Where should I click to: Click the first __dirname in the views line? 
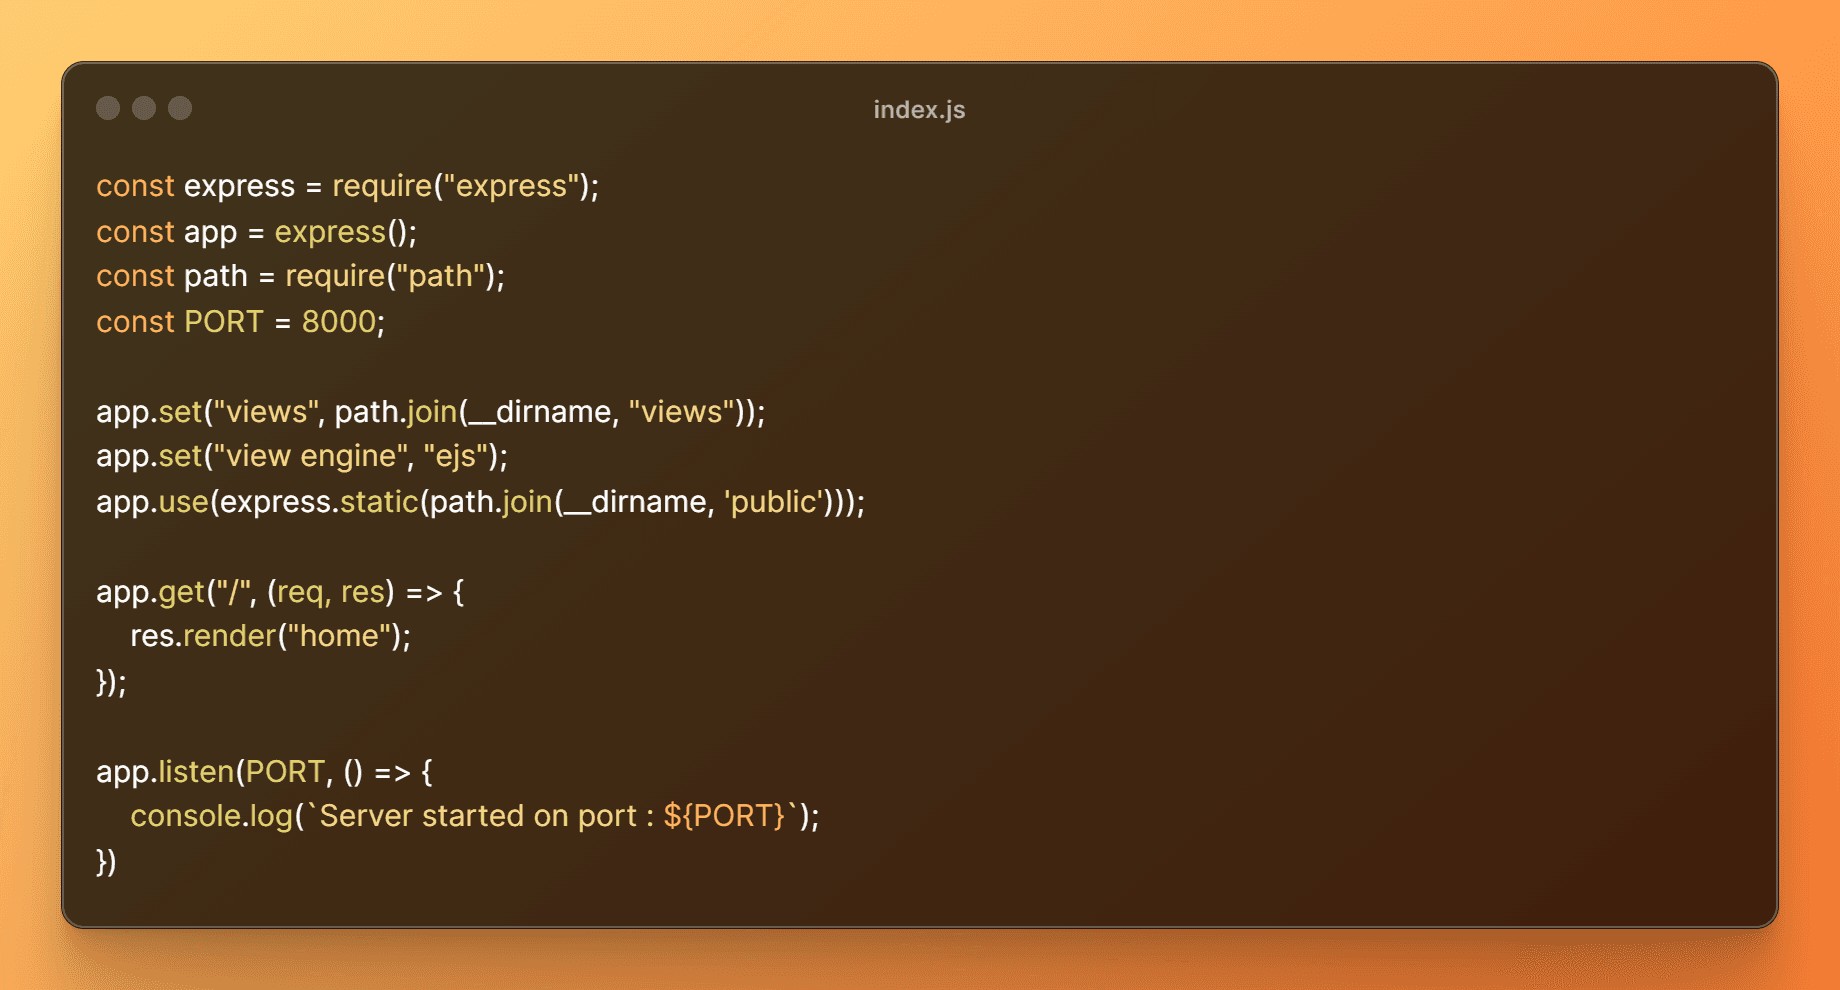click(540, 412)
